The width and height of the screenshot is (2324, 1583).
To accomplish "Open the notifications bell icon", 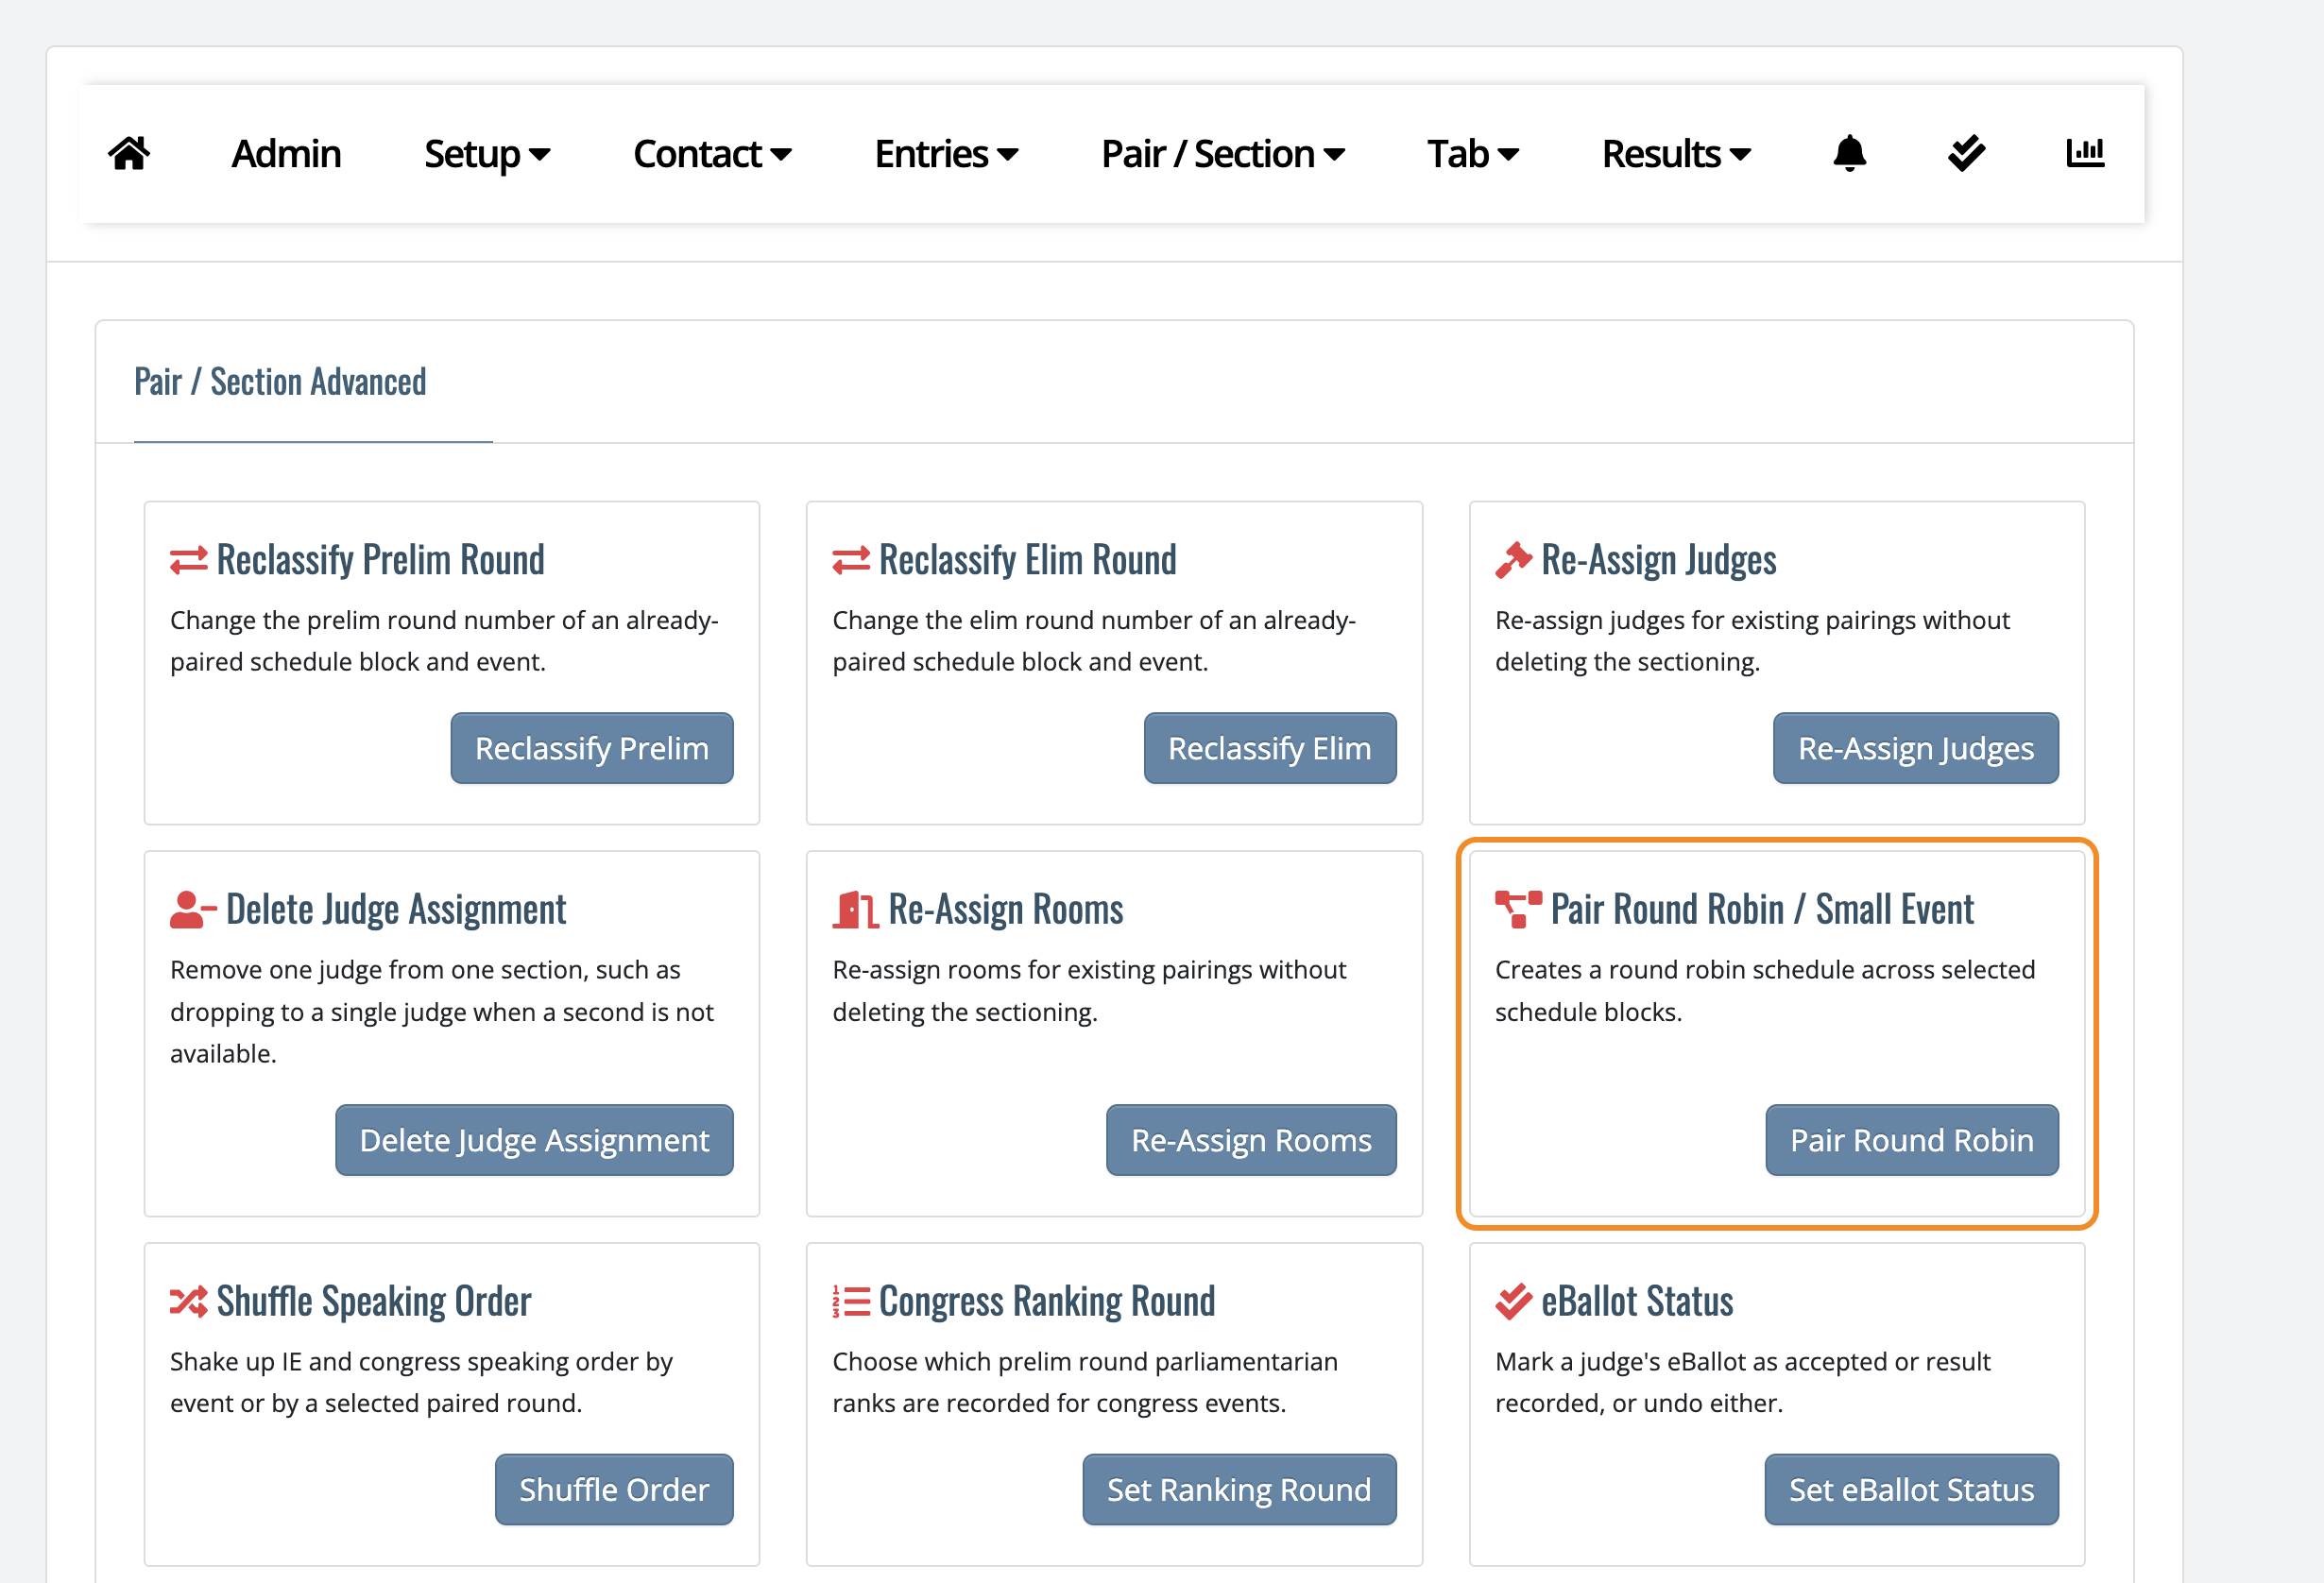I will click(1849, 153).
